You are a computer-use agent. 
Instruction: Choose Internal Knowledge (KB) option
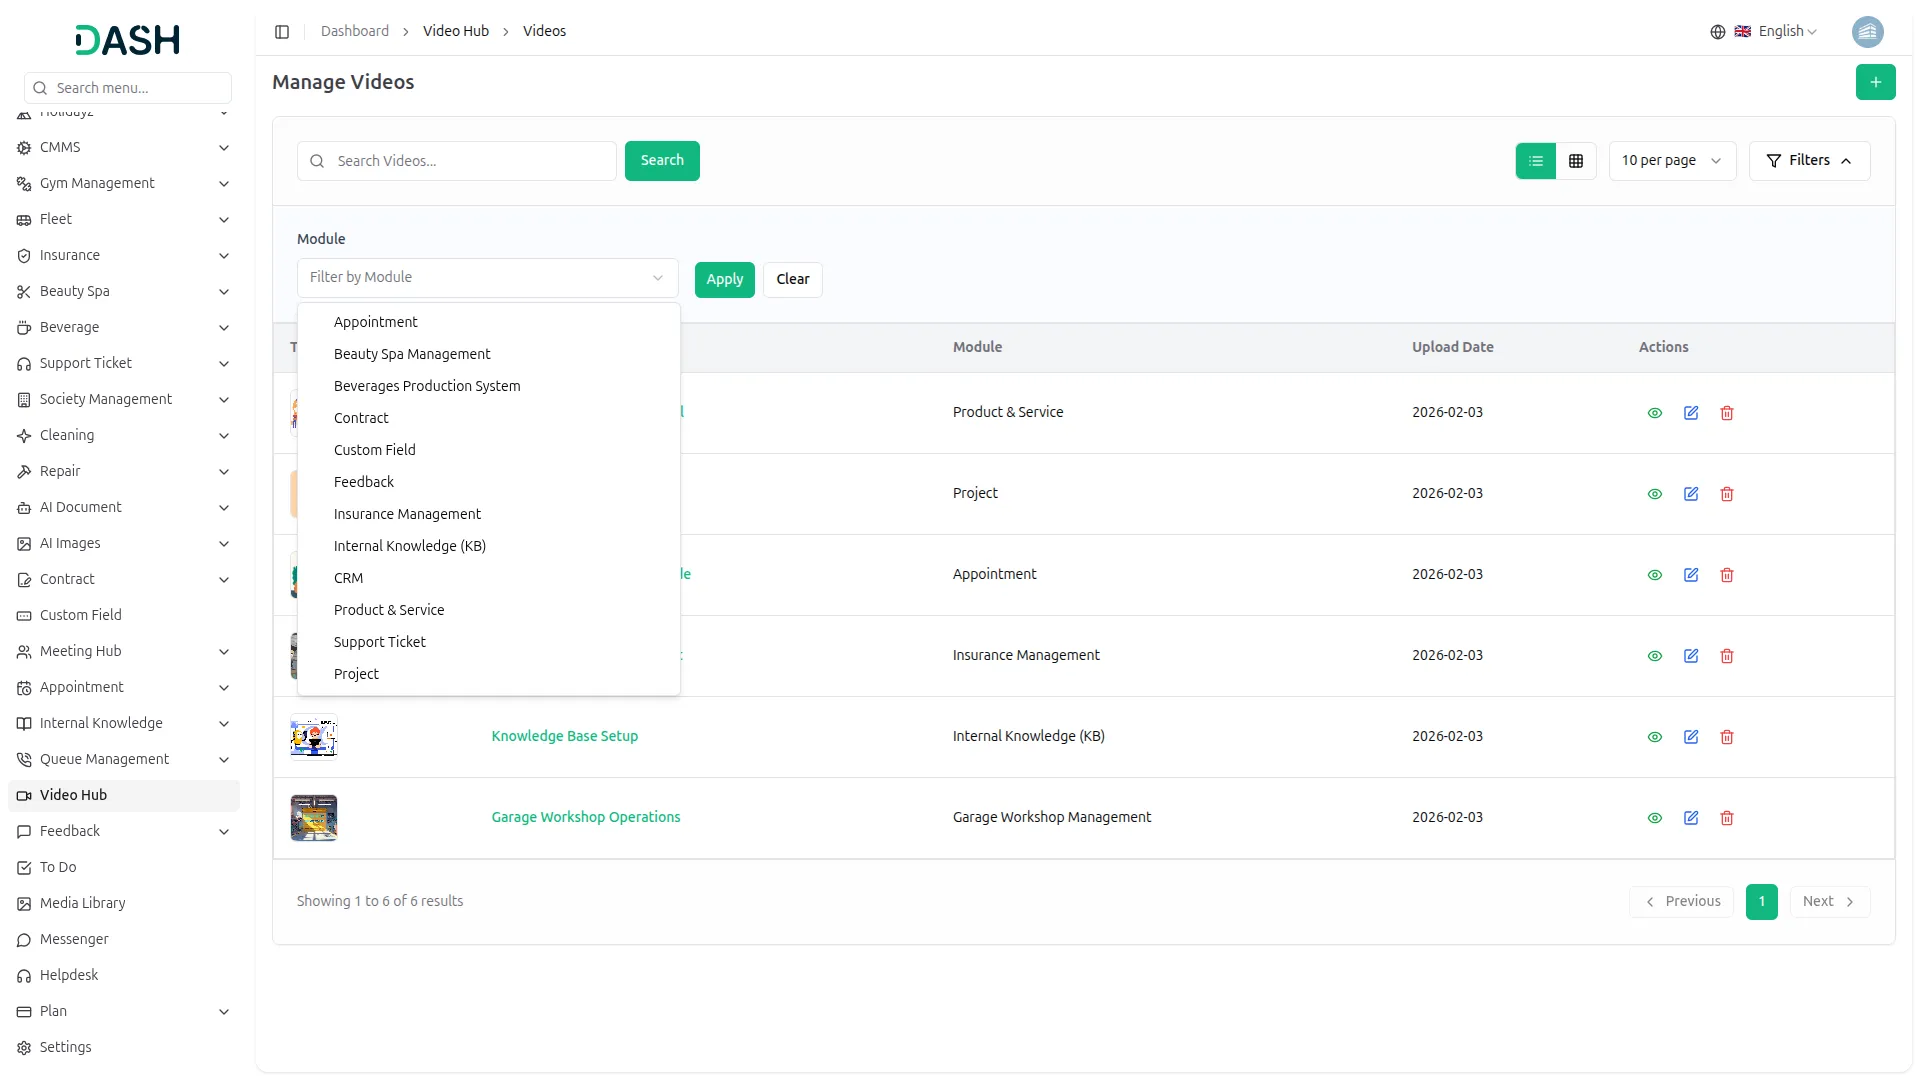pos(410,546)
